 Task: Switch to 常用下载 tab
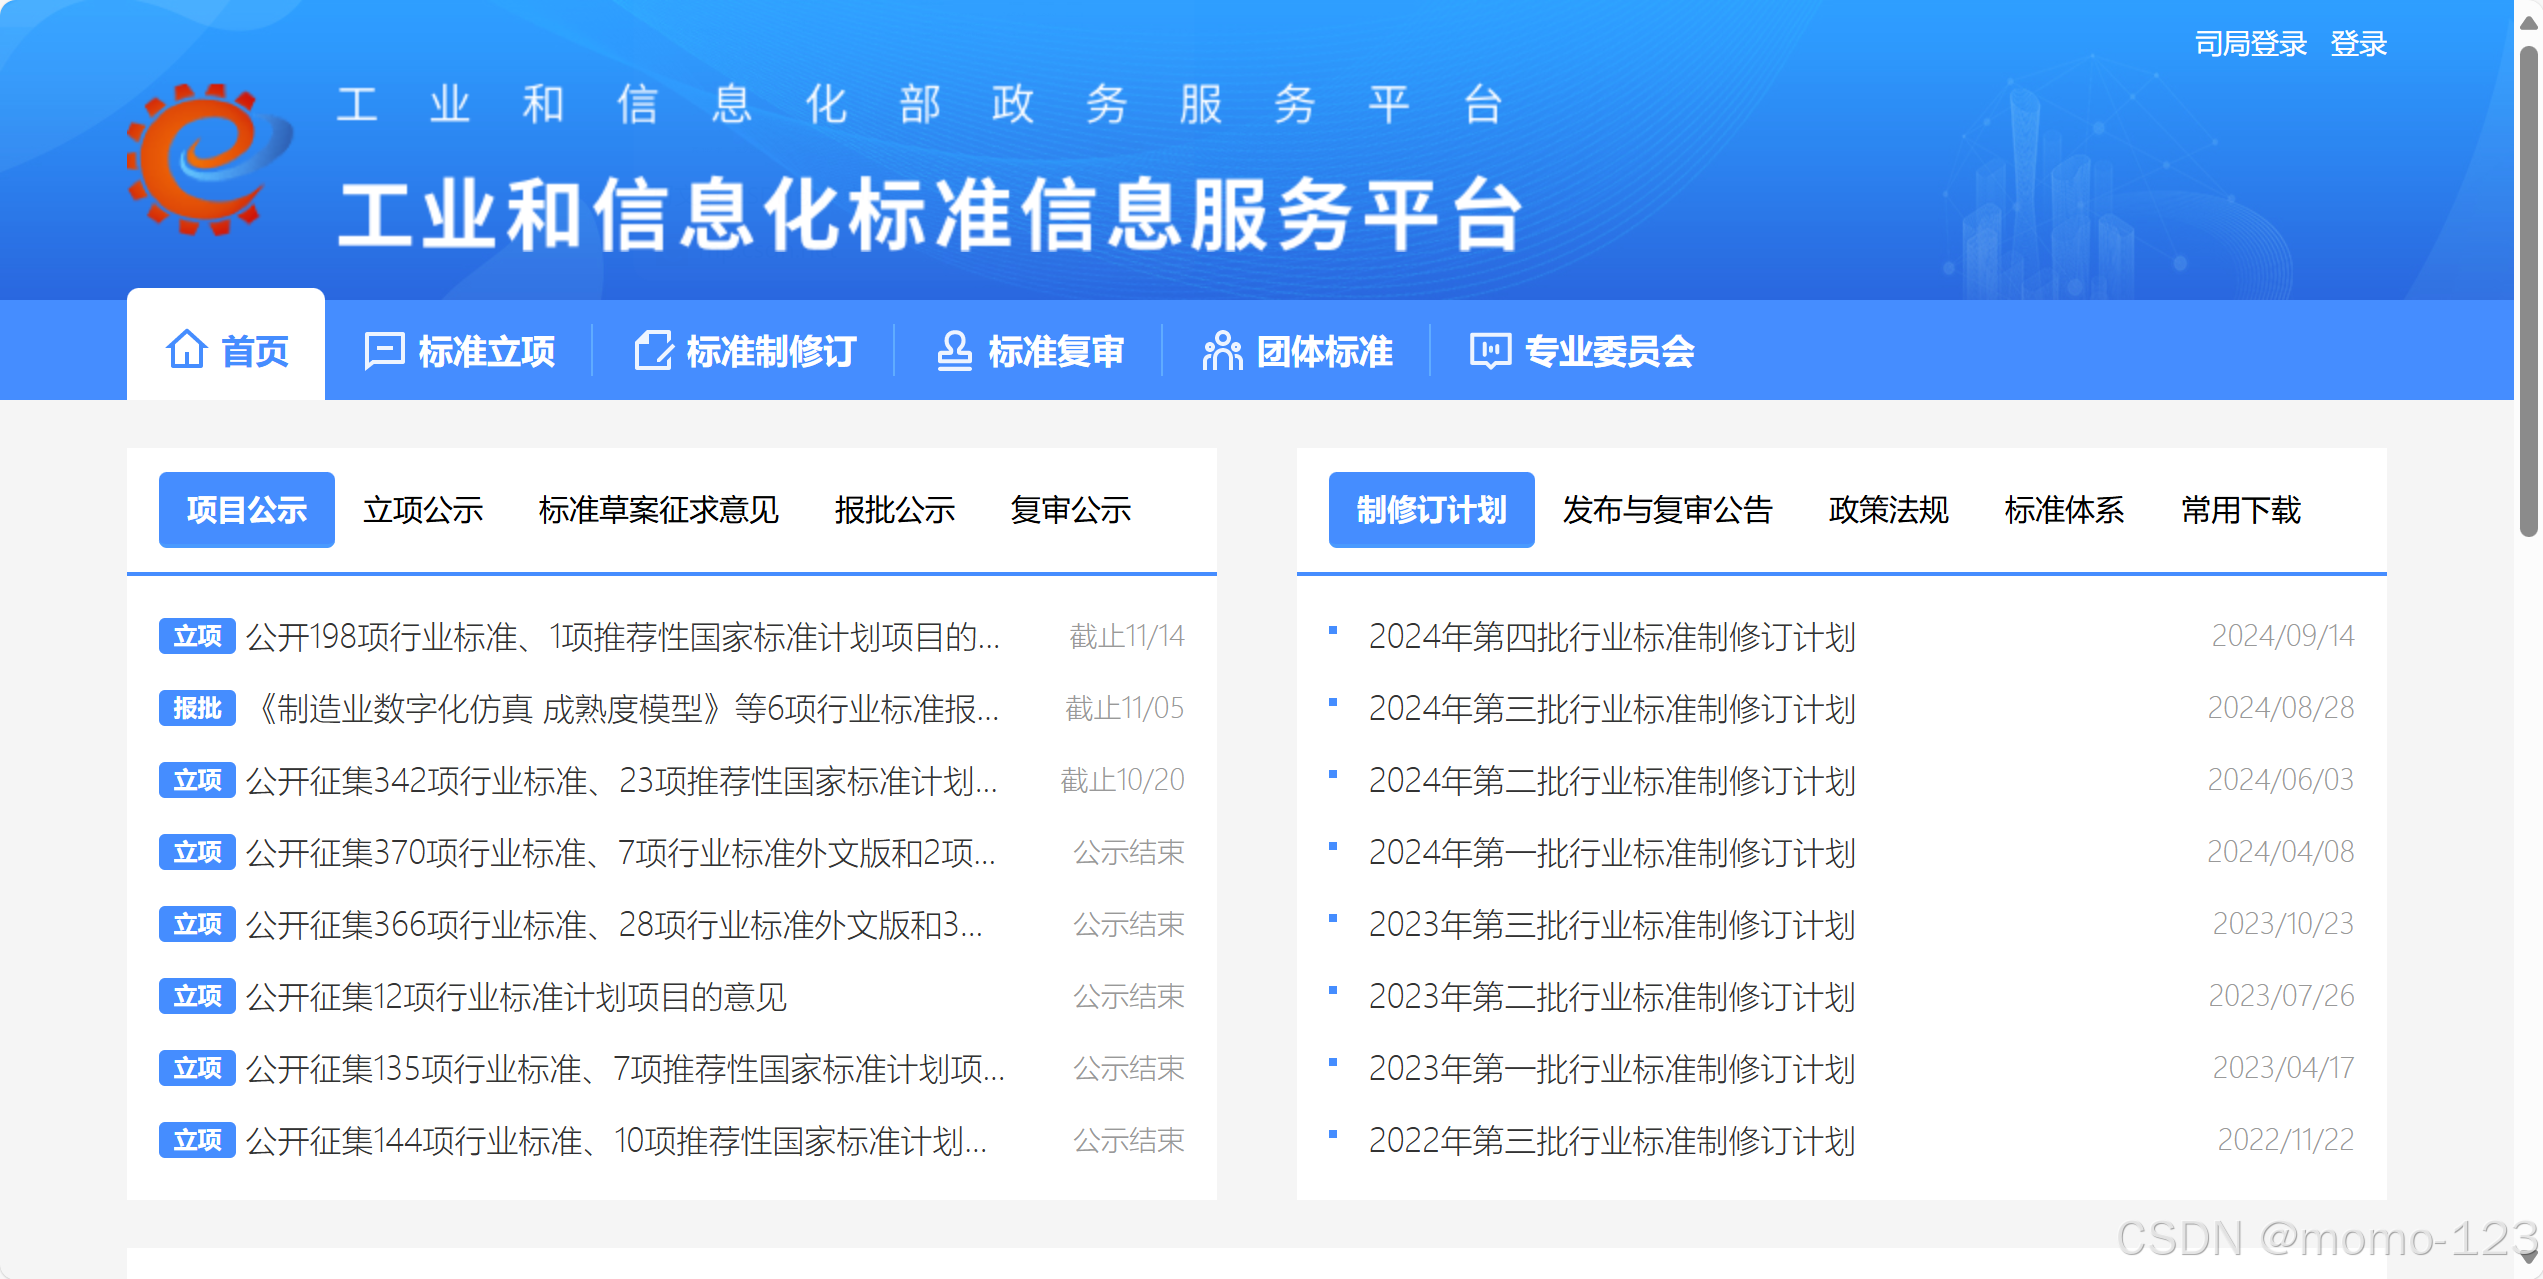[x=2240, y=510]
